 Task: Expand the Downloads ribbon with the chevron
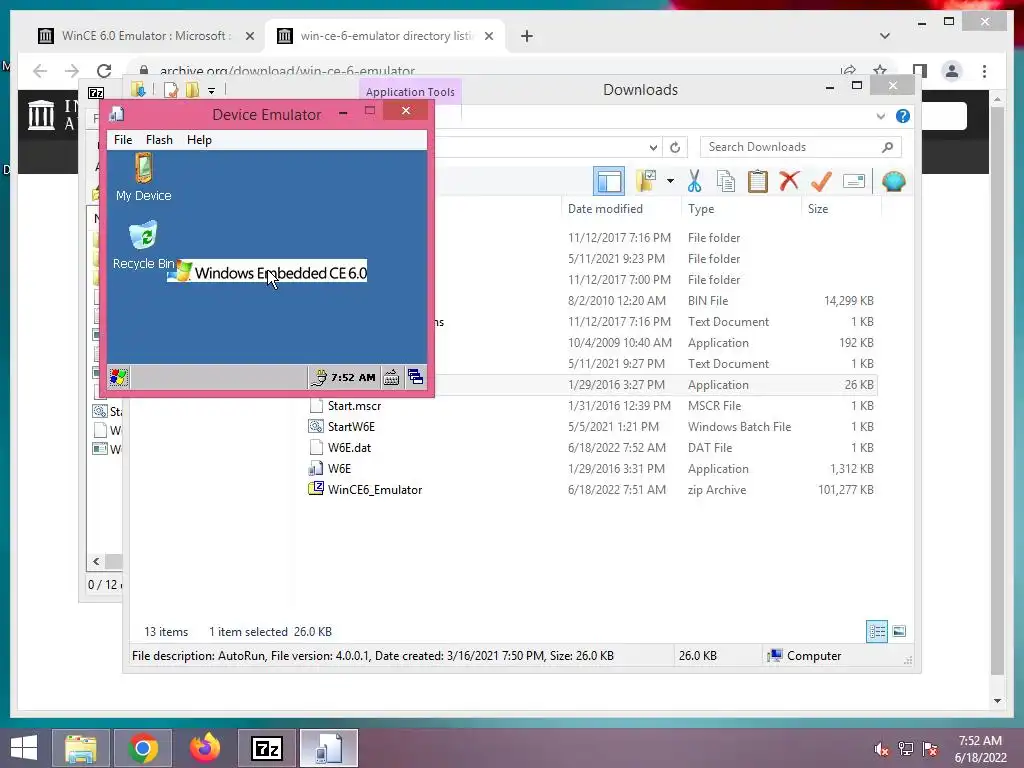pos(880,116)
